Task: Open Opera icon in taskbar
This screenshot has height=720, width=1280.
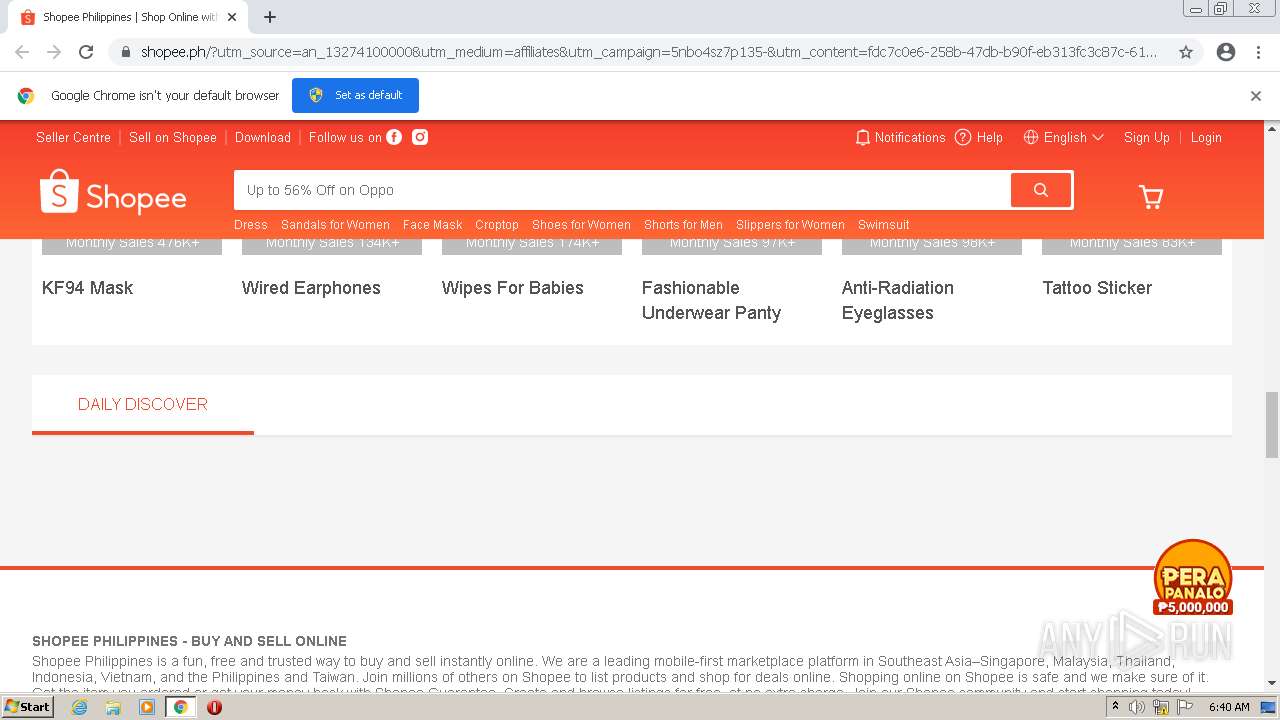Action: 214,707
